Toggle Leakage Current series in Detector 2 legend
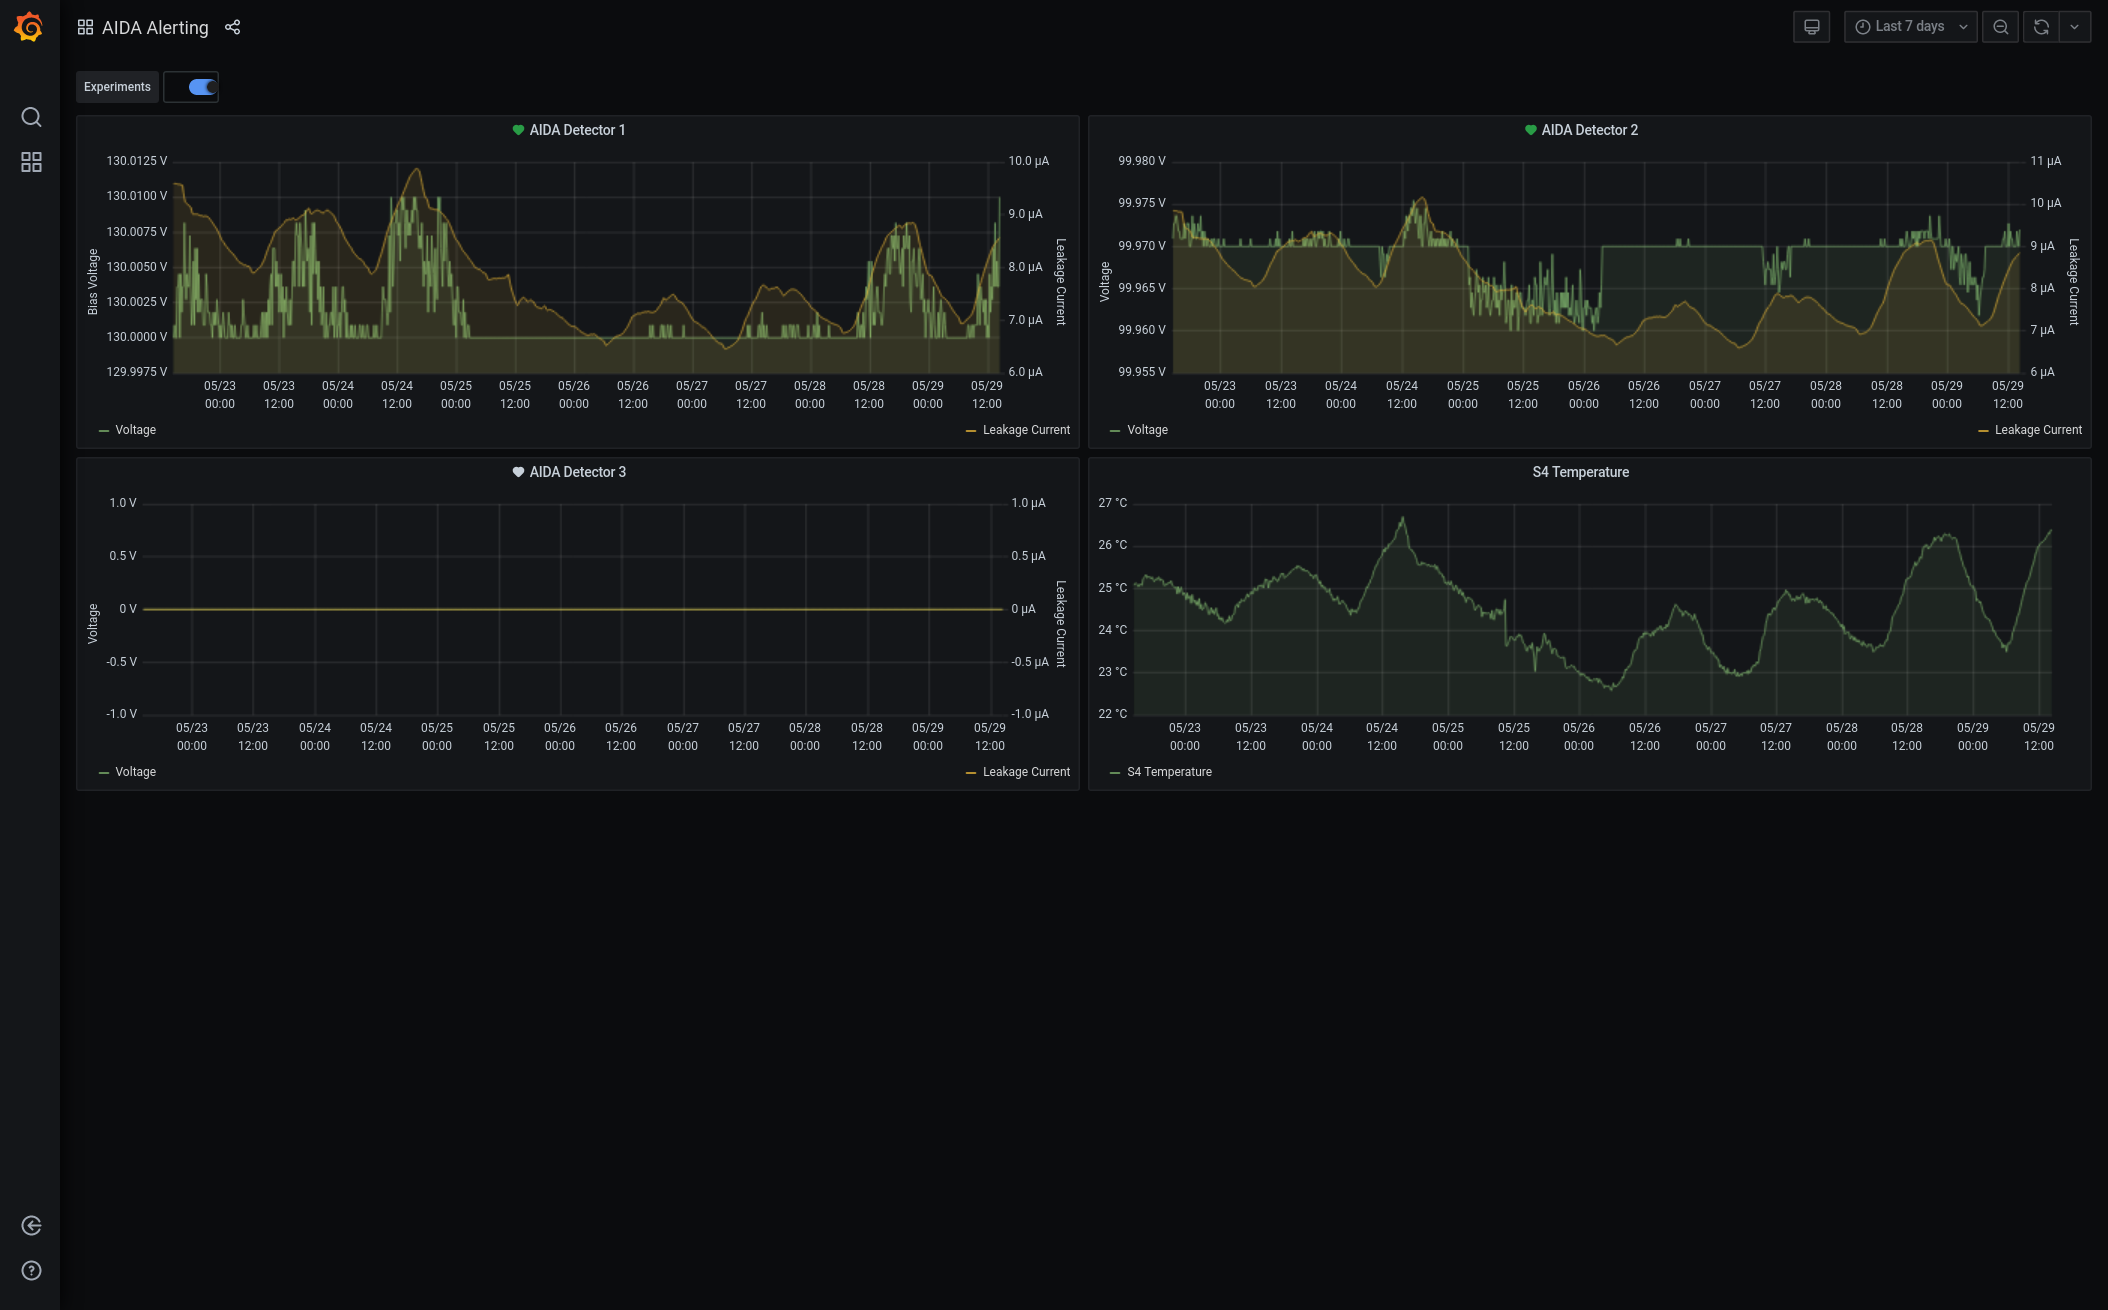Image resolution: width=2108 pixels, height=1310 pixels. tap(2037, 430)
